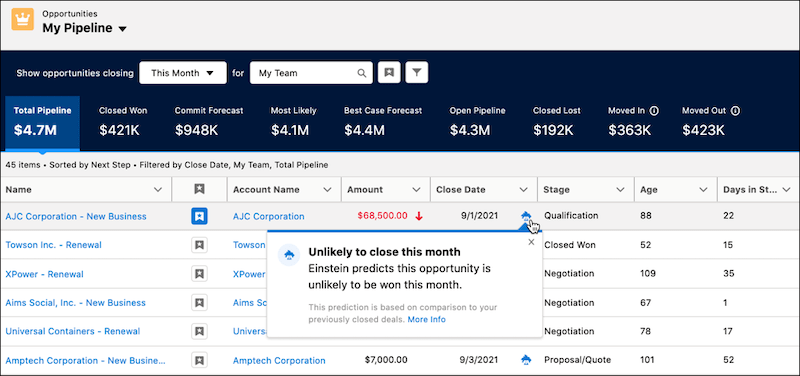The image size is (800, 376).
Task: Click the Opportunities crown icon
Action: tap(22, 19)
